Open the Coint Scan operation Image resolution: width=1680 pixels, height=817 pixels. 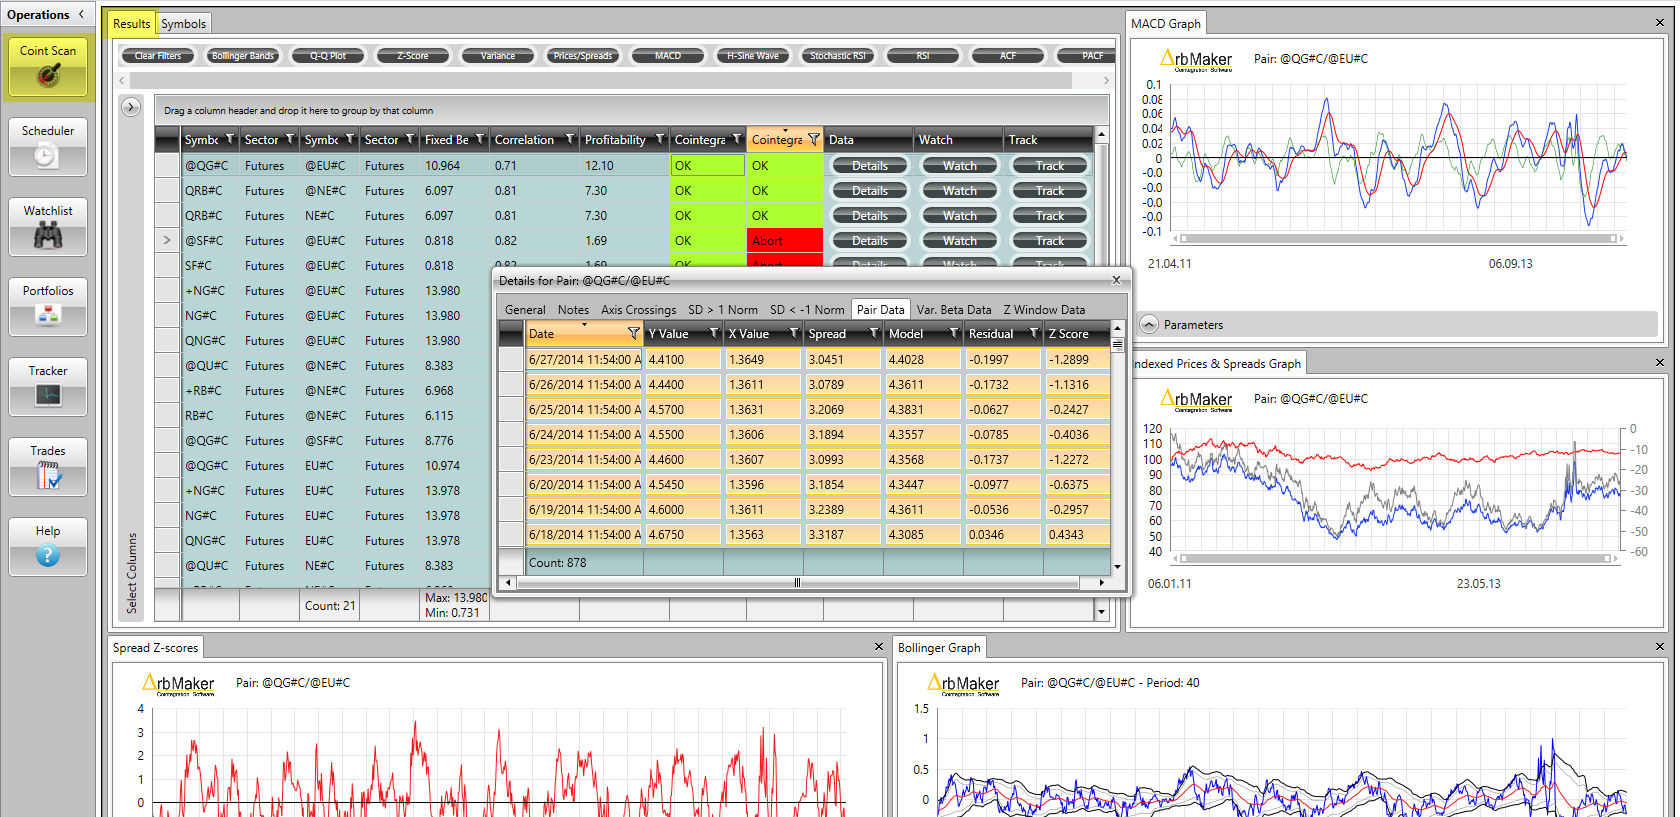(48, 67)
